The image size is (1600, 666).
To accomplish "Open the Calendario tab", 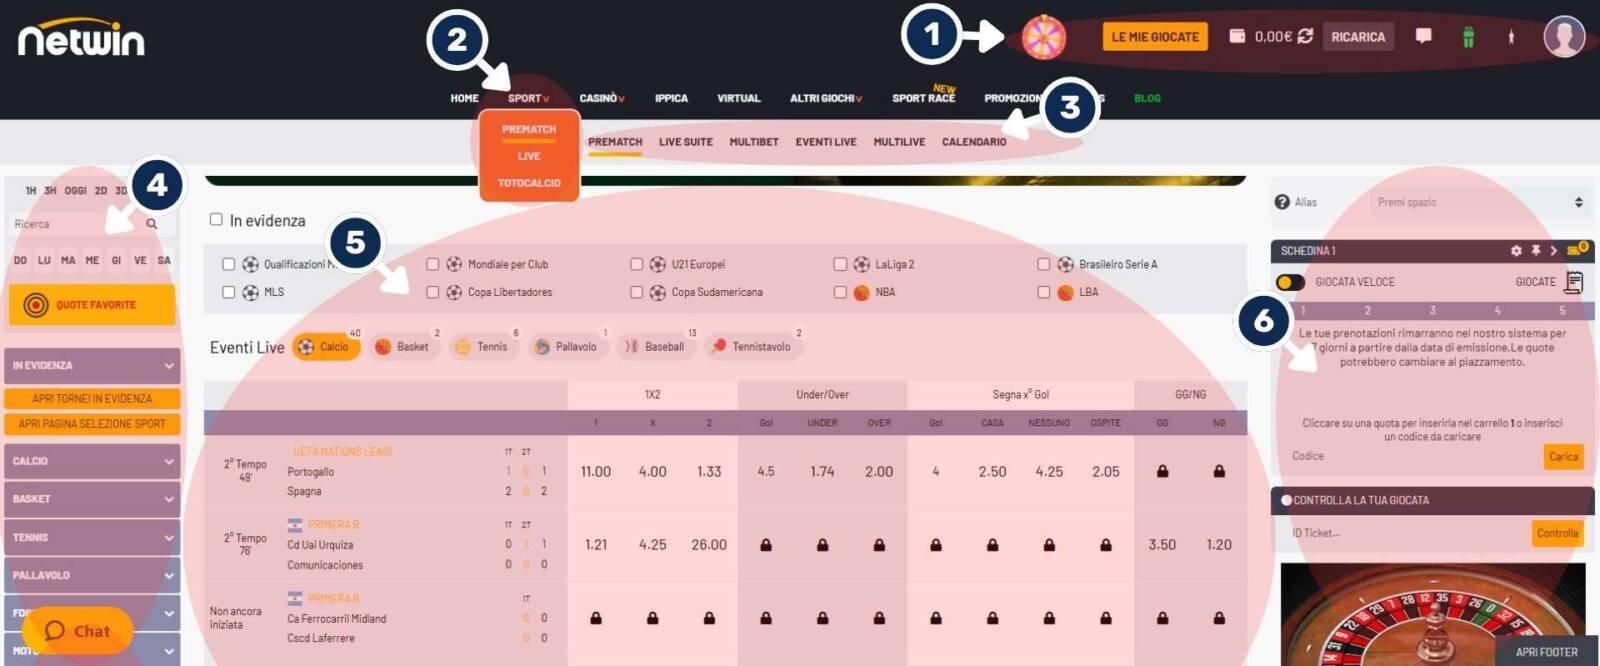I will point(974,142).
